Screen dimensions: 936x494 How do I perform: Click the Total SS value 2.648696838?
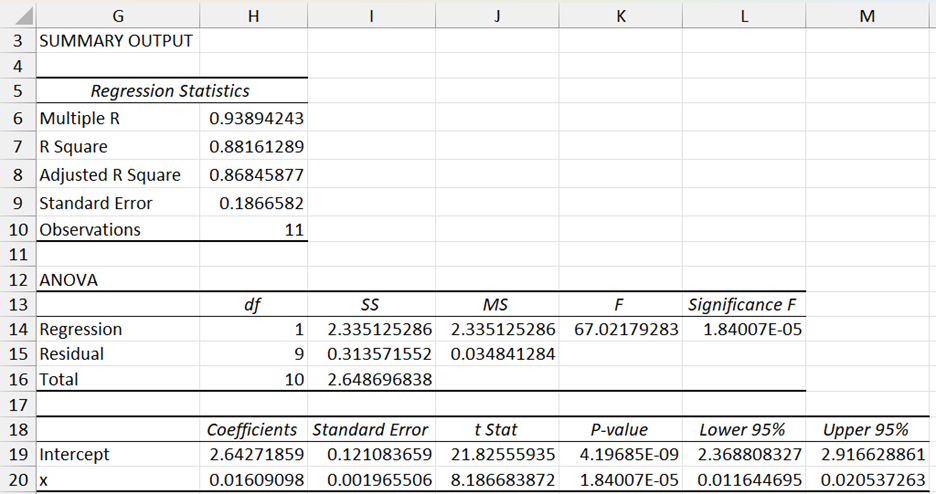(x=370, y=379)
